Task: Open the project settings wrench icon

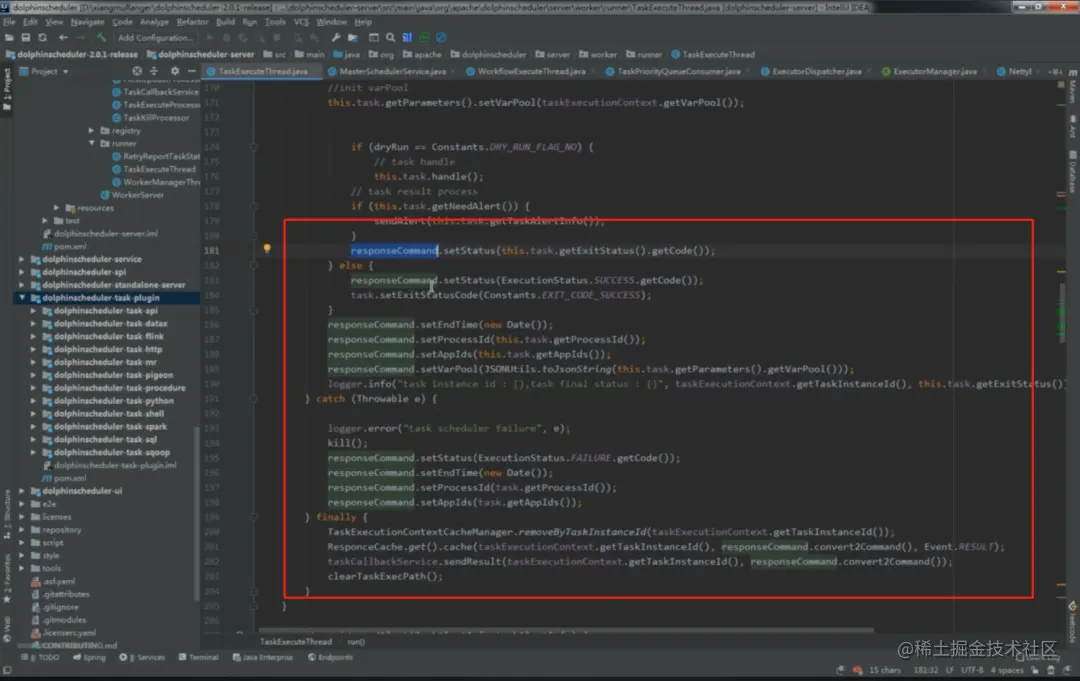Action: (335, 37)
